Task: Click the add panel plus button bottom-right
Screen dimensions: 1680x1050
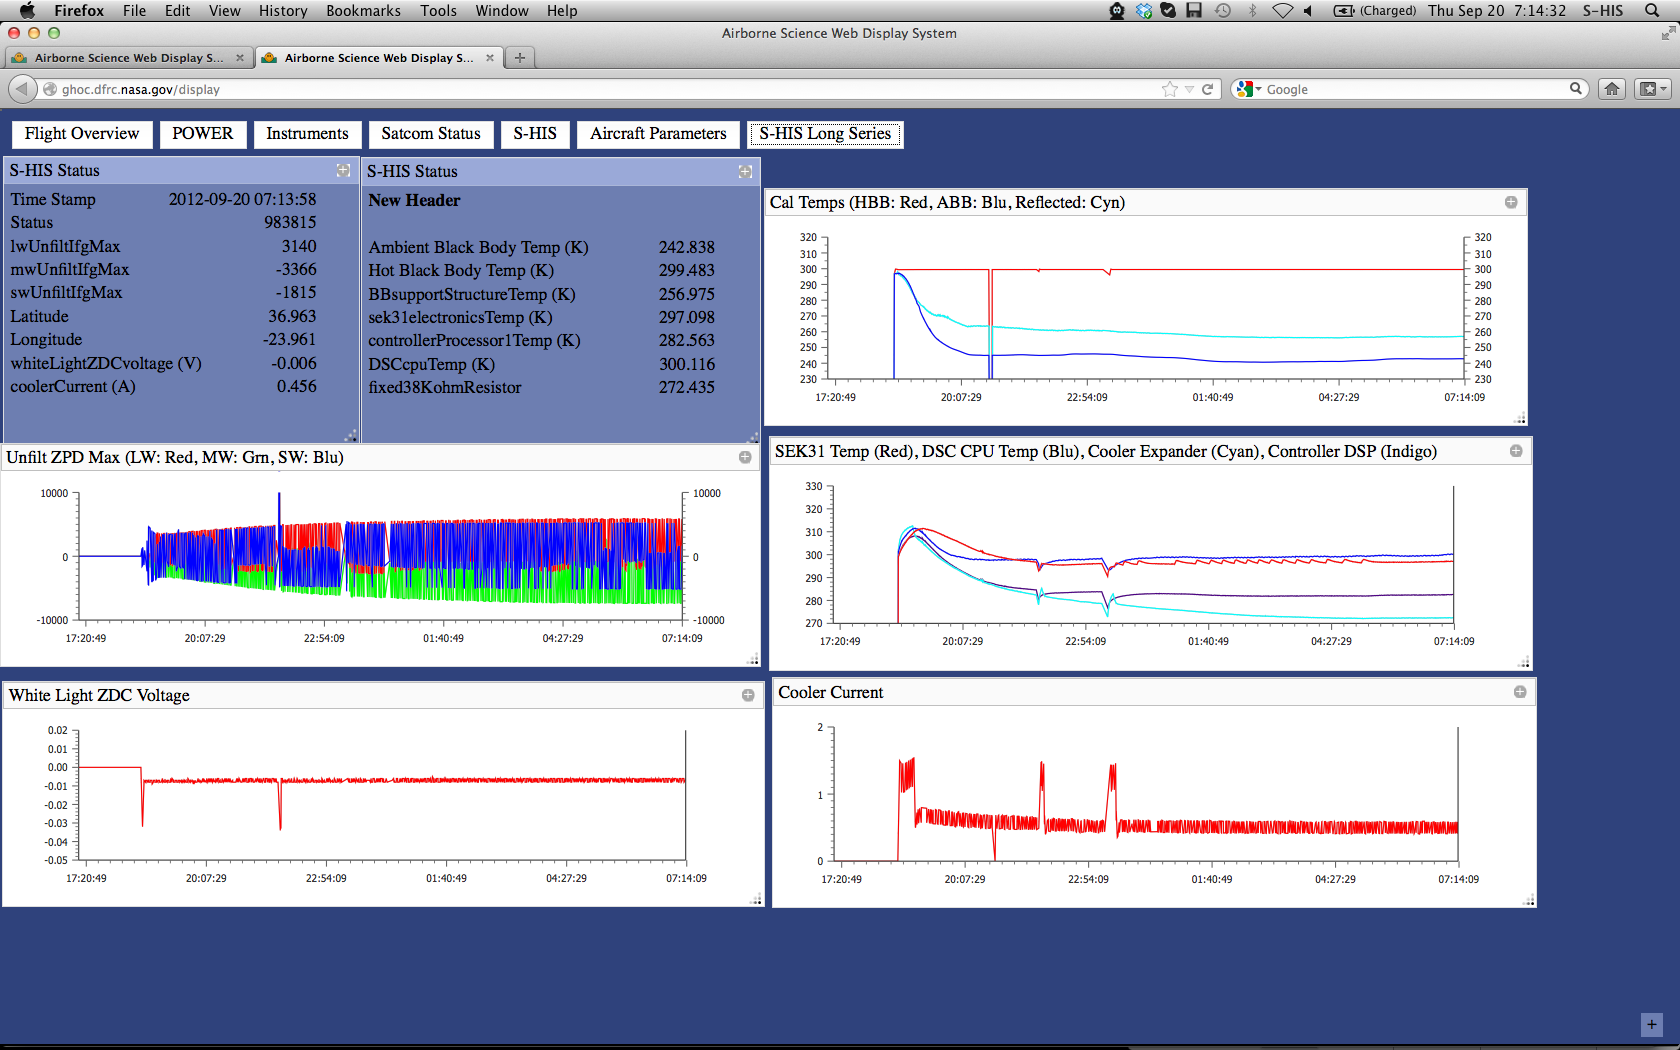Action: (1651, 1025)
